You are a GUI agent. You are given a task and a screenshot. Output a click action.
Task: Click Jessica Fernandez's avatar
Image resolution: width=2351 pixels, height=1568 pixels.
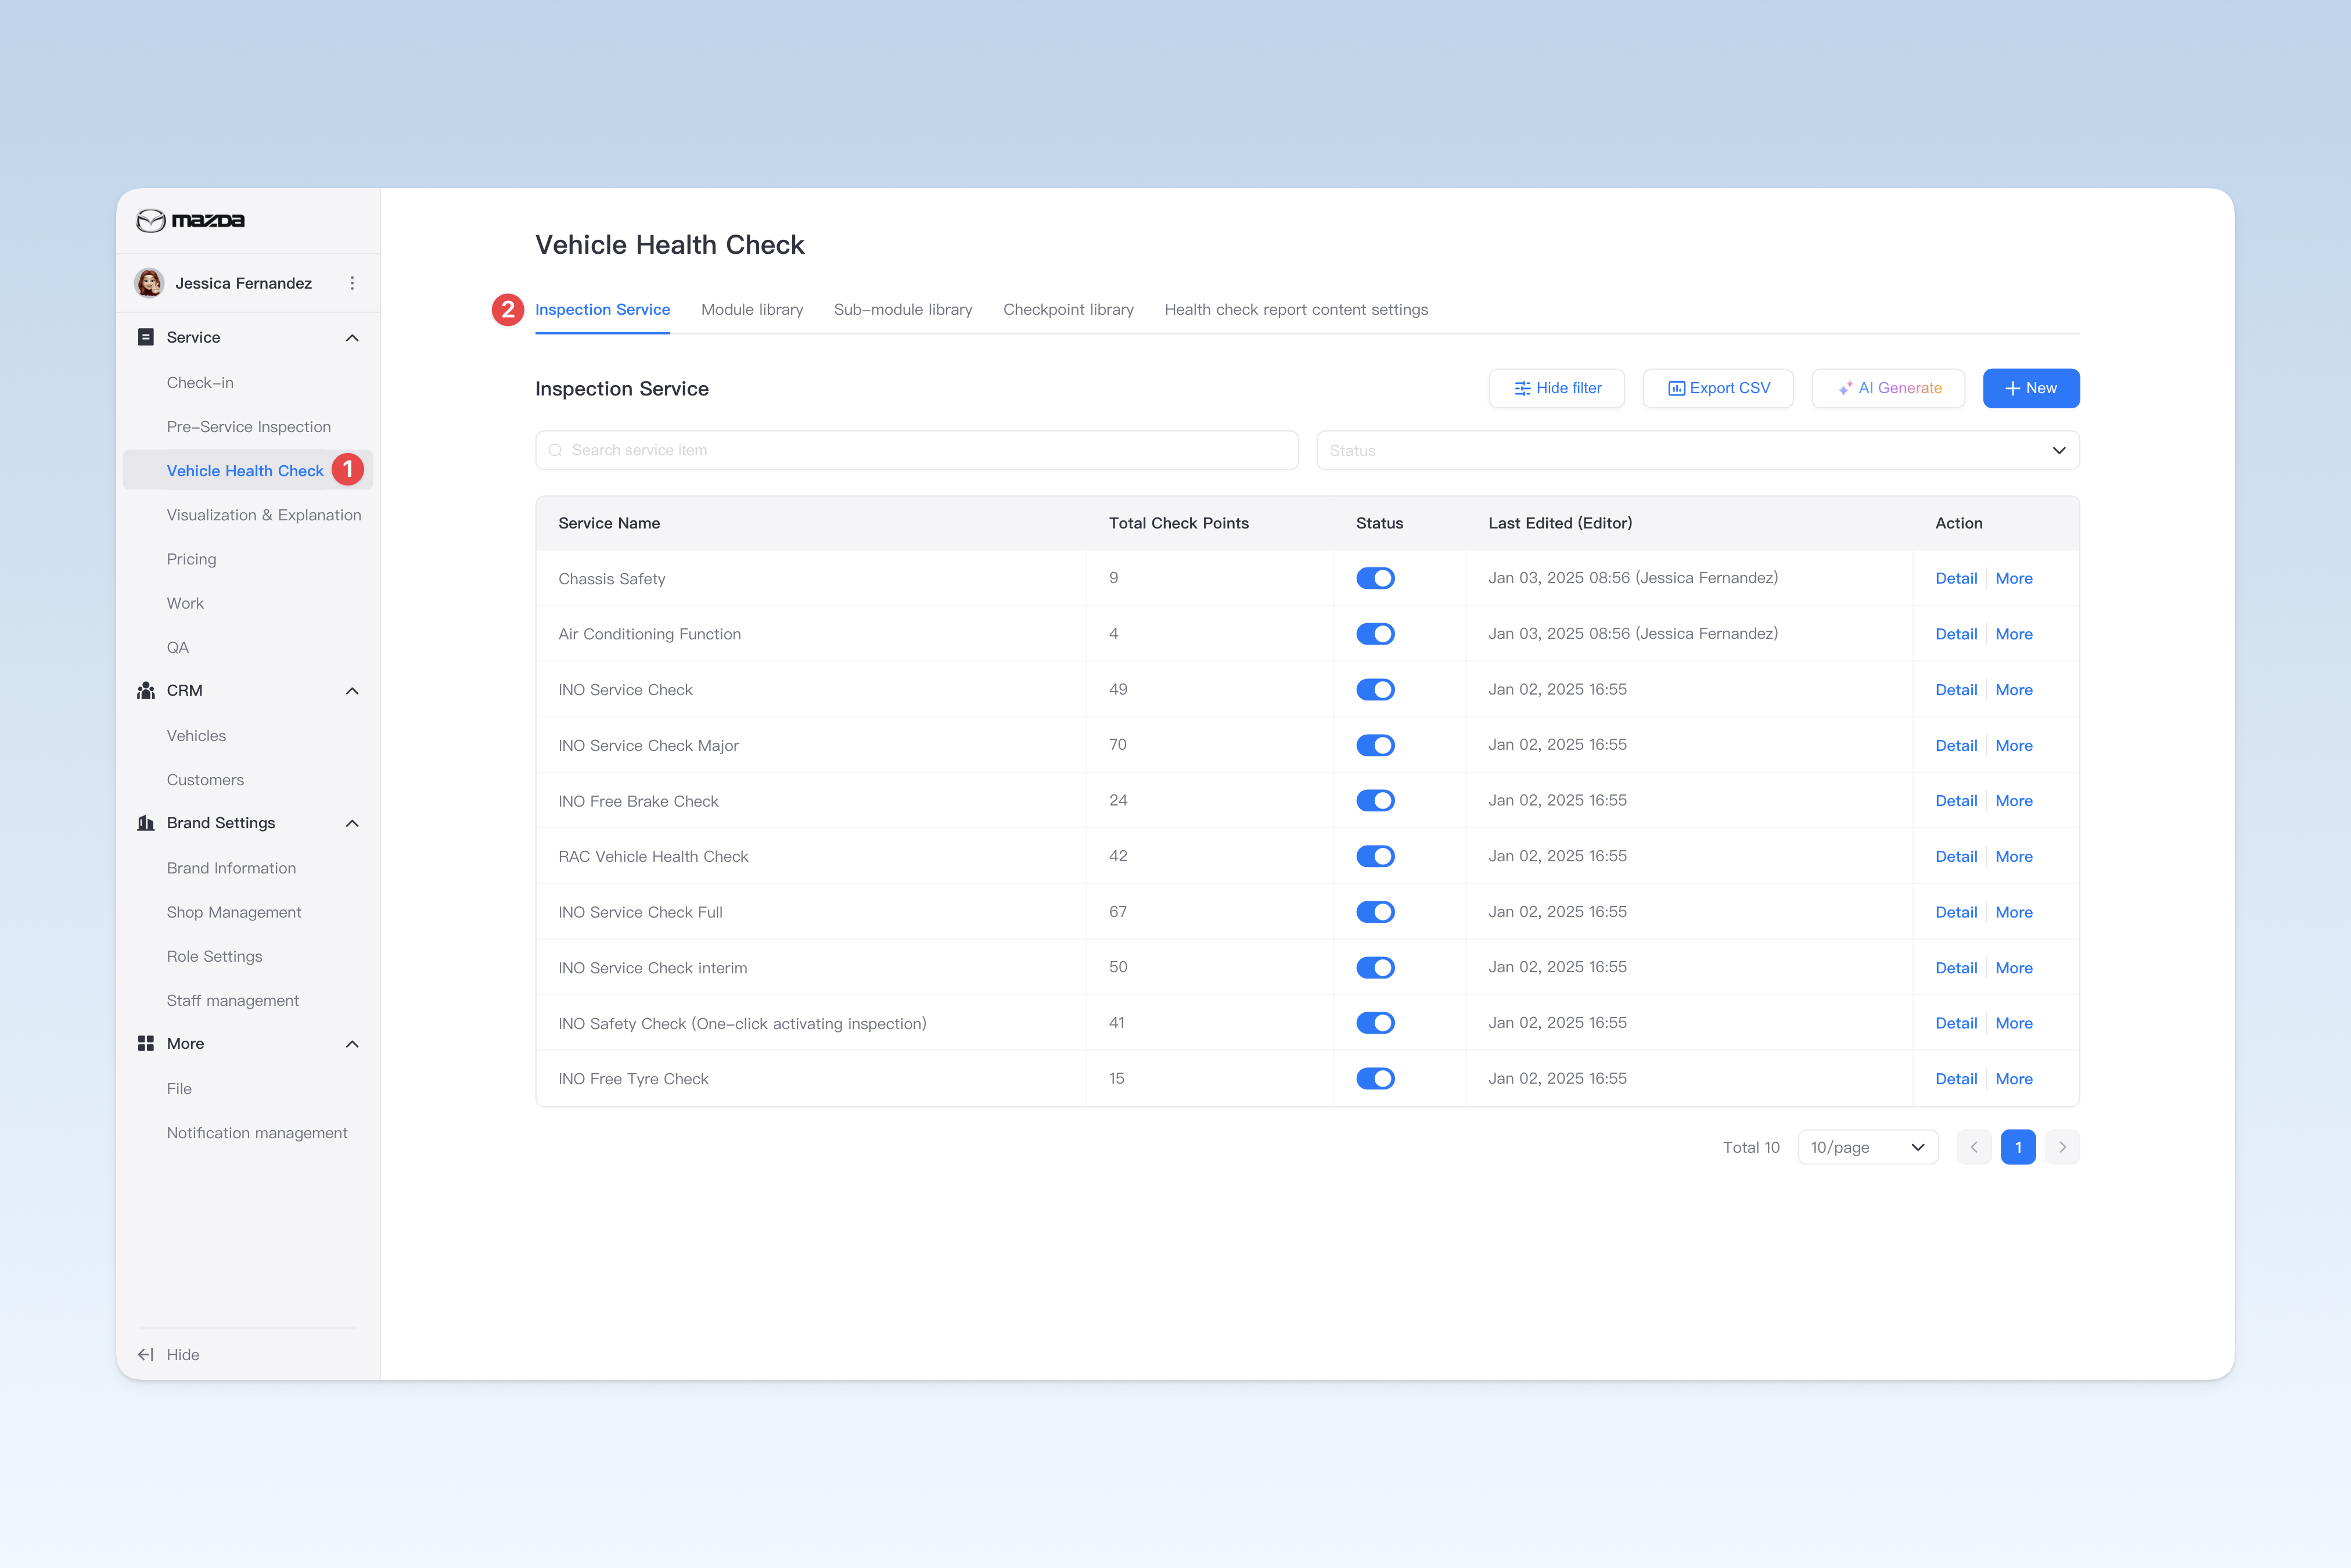[x=150, y=283]
